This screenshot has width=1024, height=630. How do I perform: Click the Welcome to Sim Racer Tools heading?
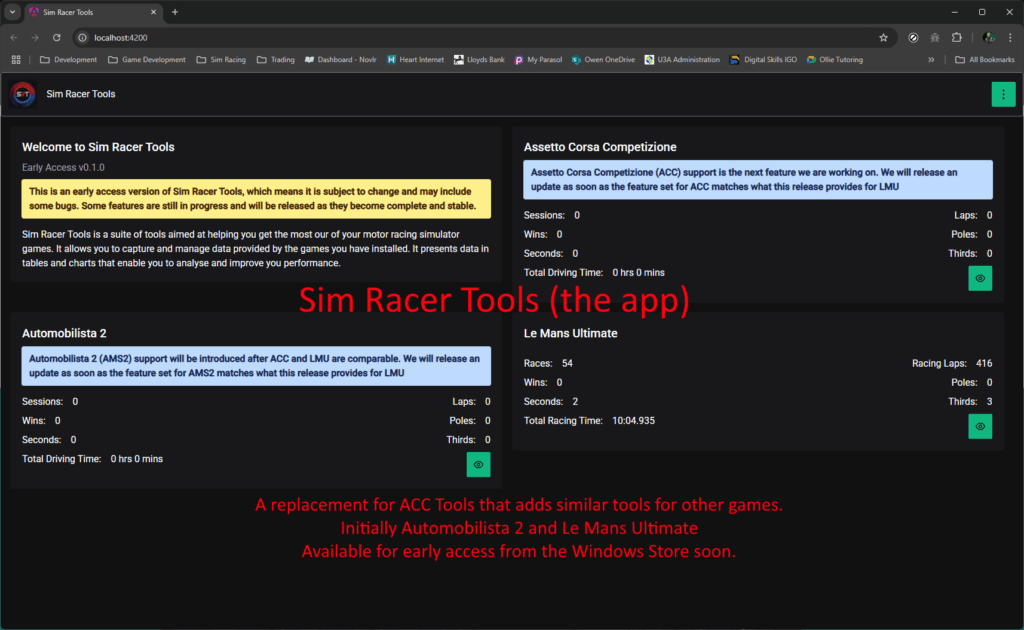coord(98,147)
